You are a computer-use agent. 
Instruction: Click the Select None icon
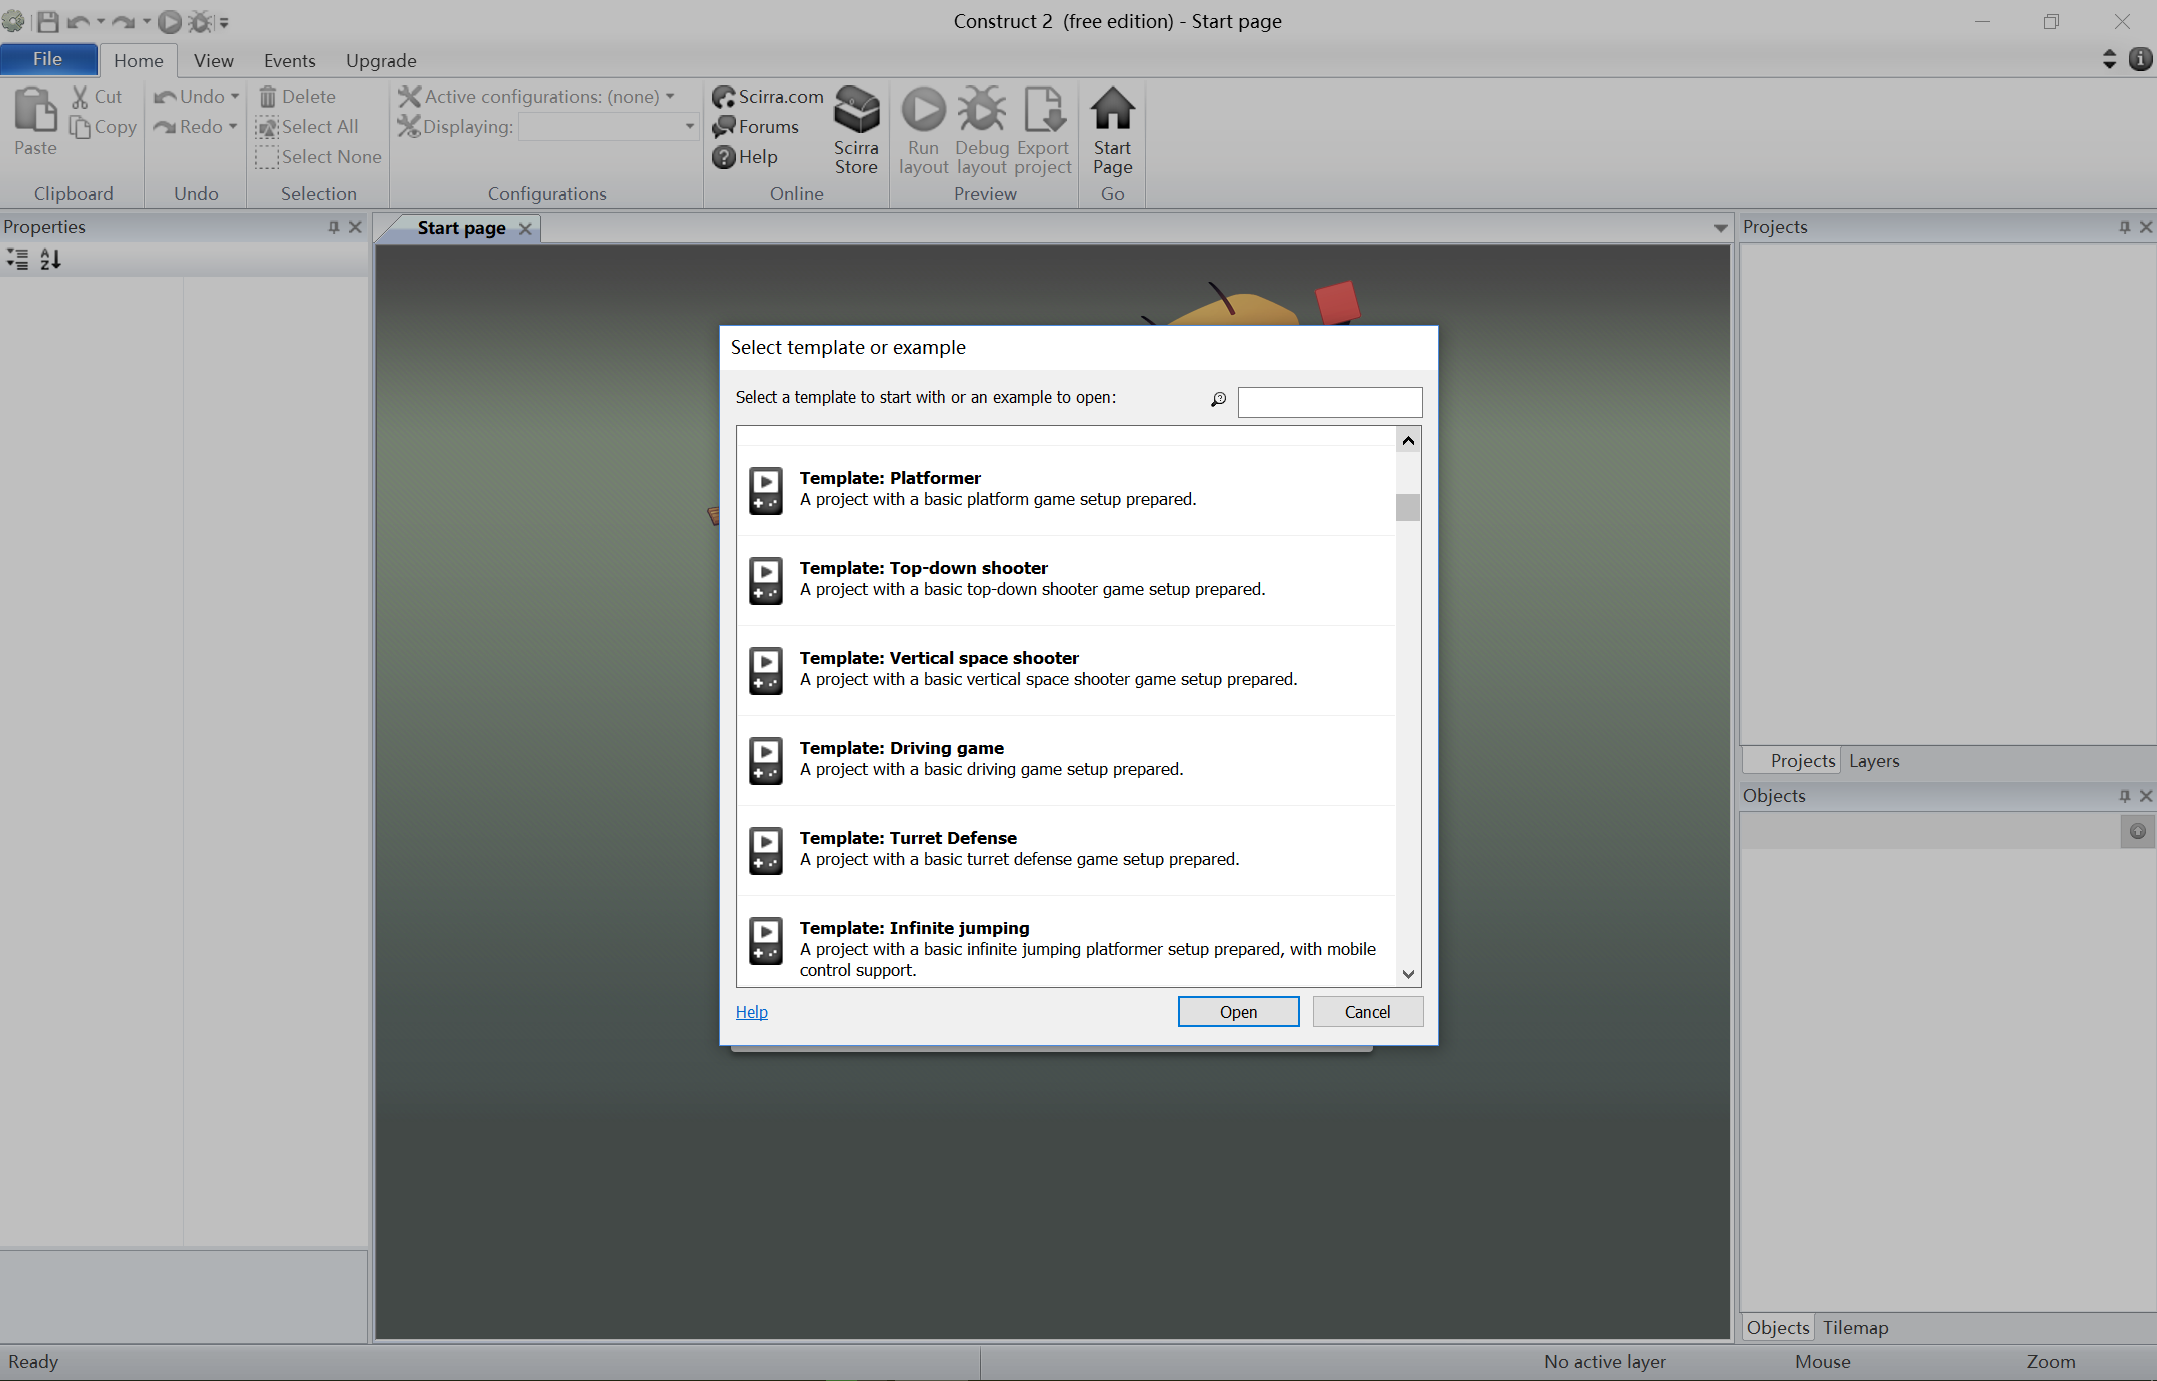[x=267, y=157]
